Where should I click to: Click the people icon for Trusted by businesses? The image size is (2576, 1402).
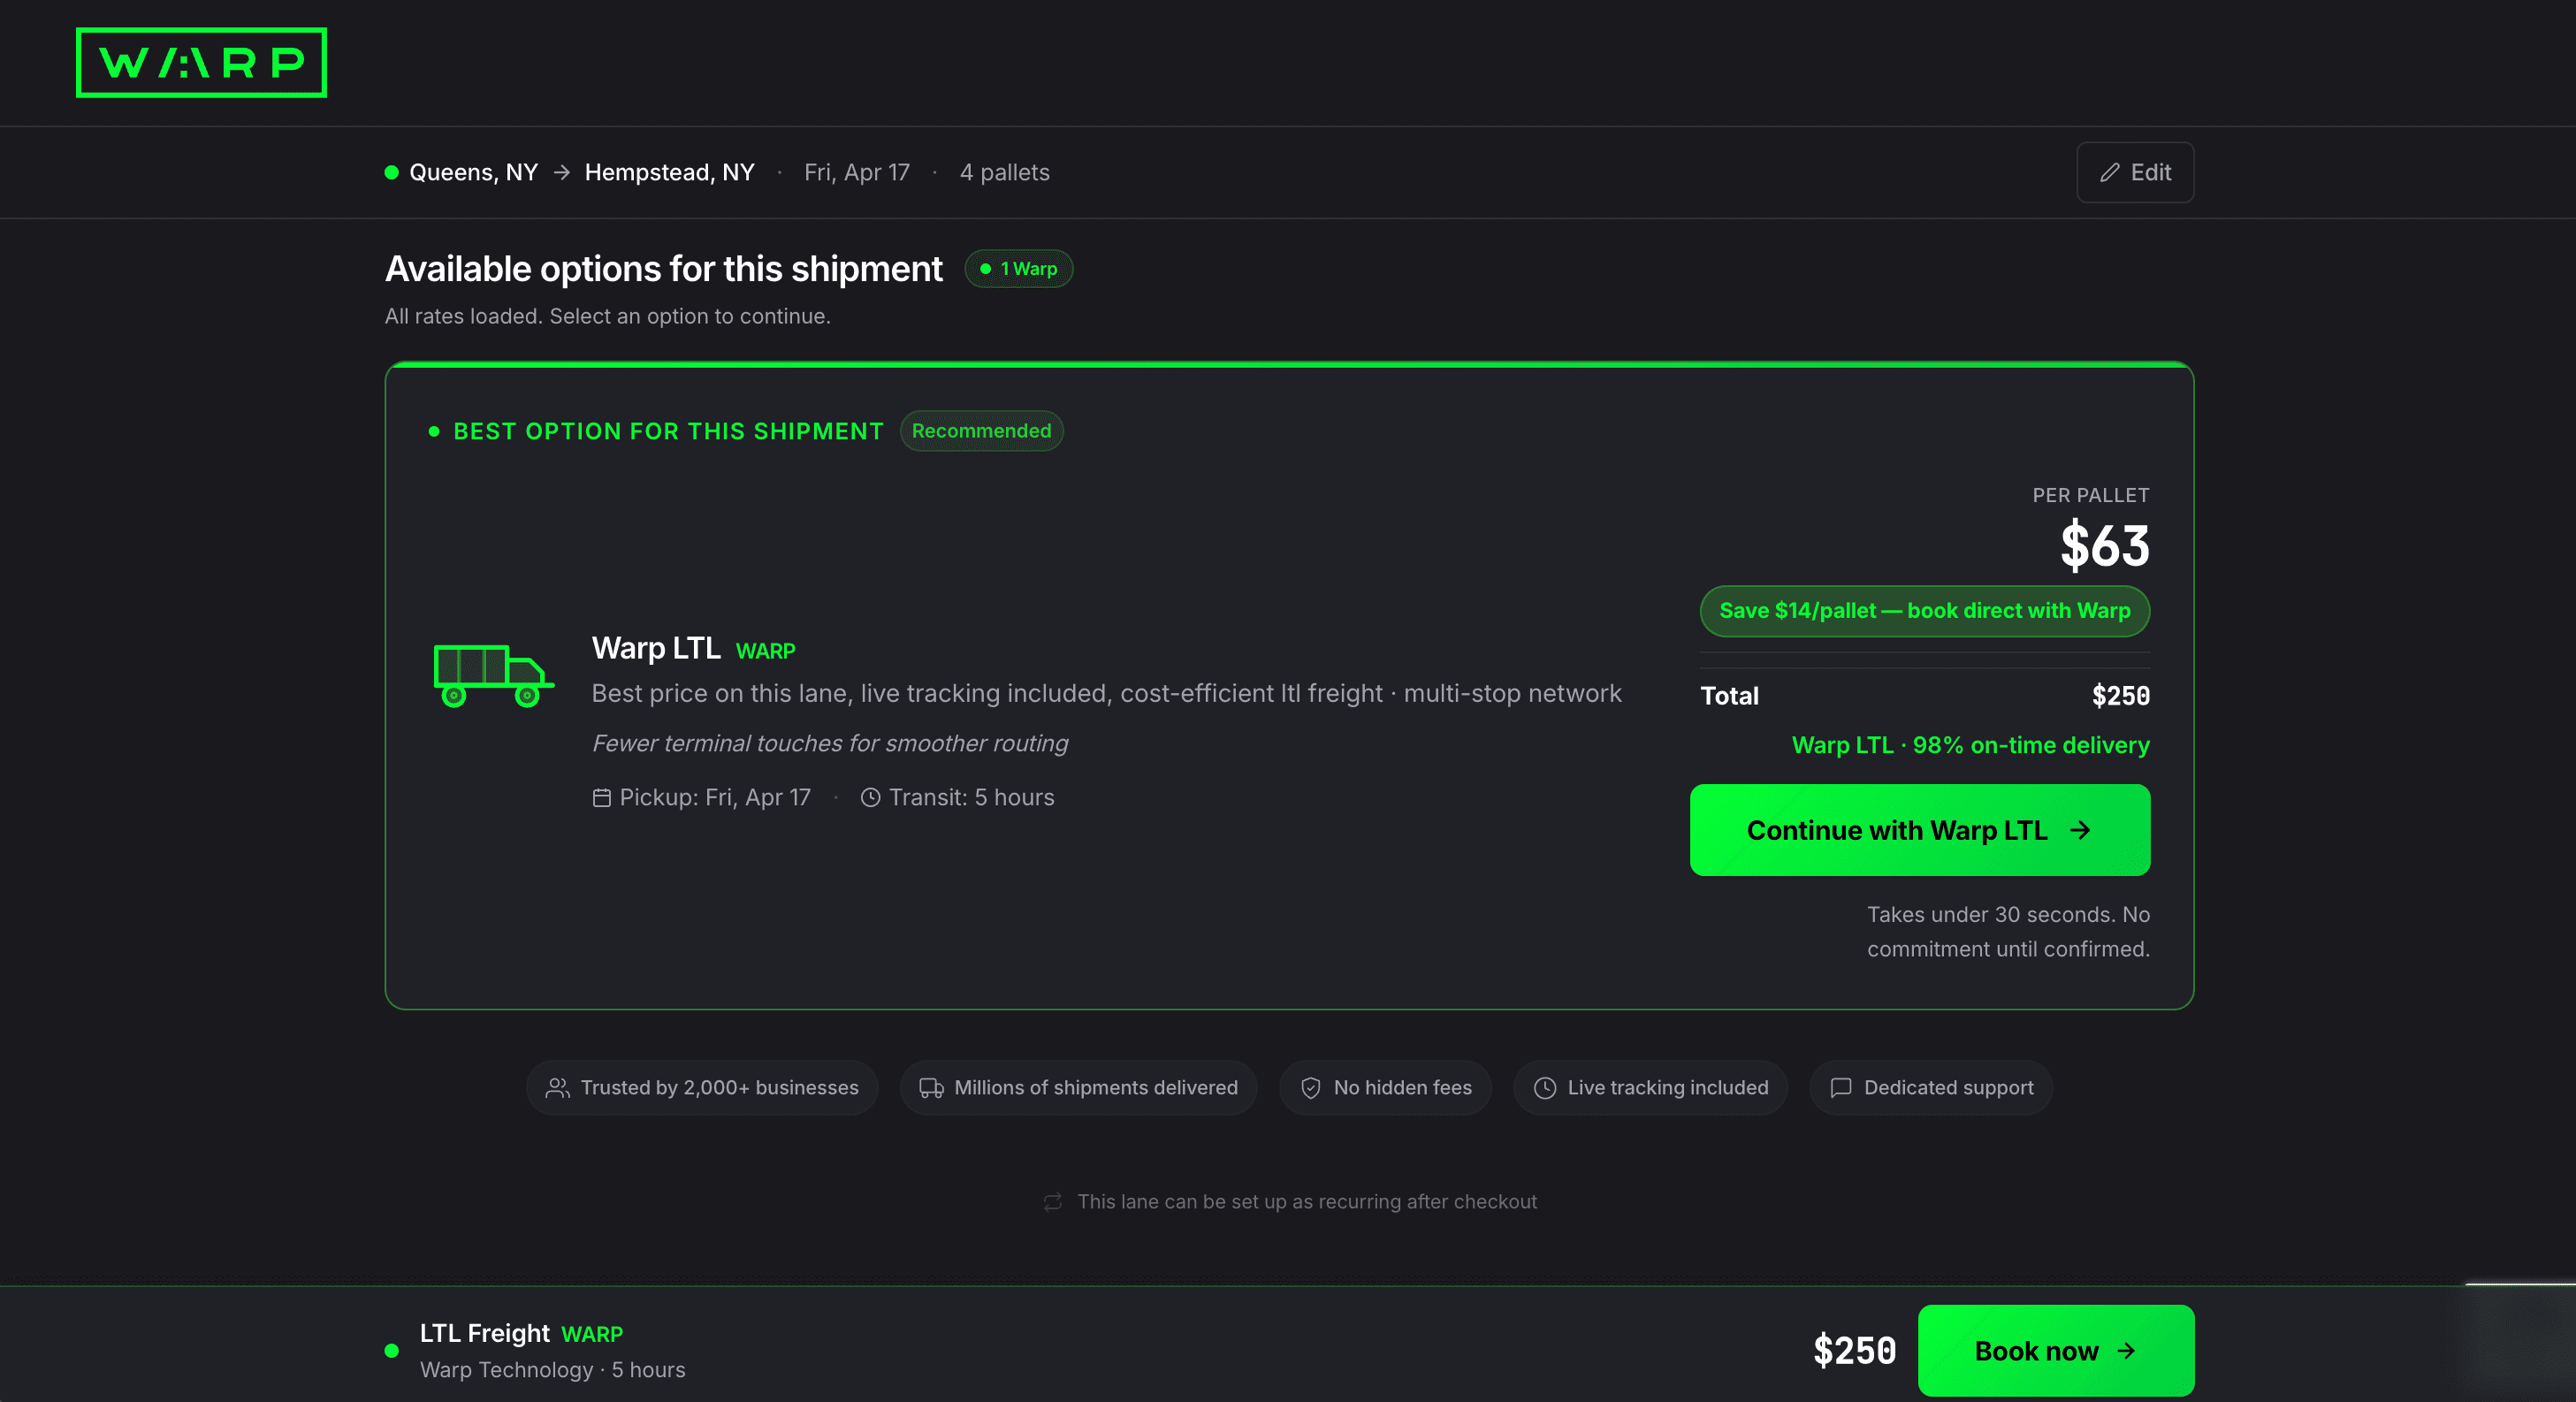557,1088
